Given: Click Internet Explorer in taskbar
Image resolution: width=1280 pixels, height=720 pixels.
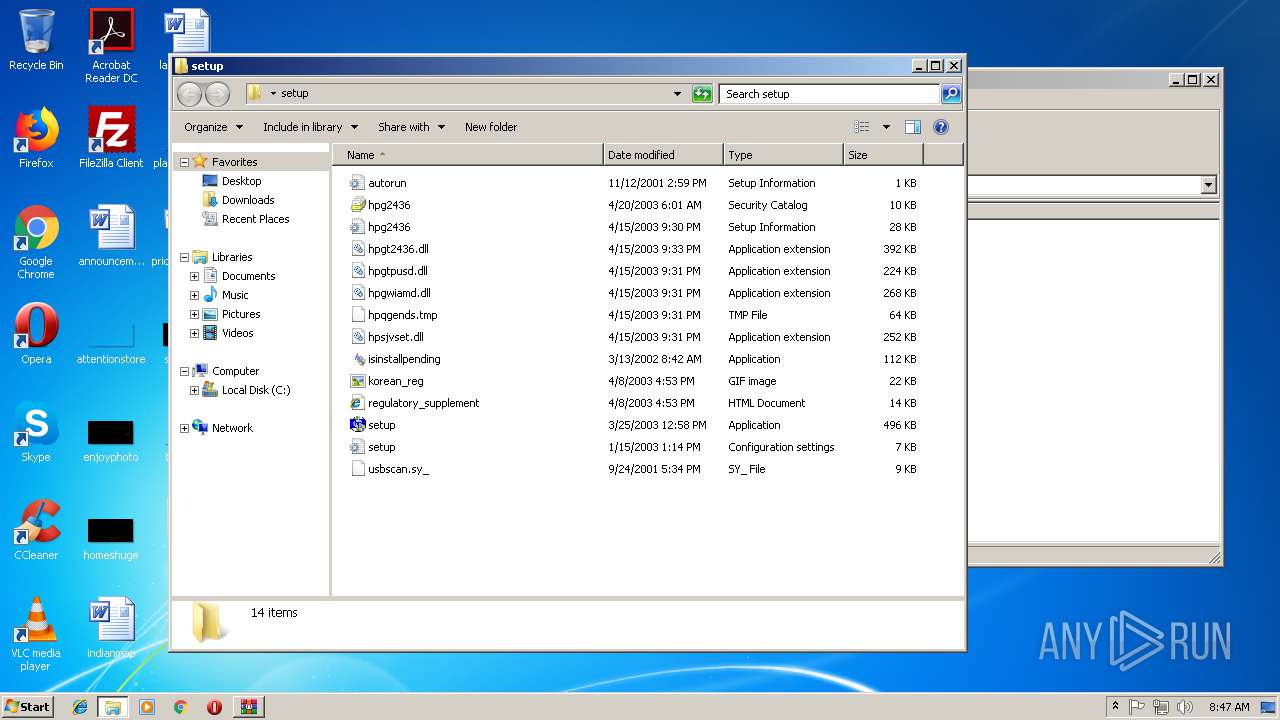Looking at the screenshot, I should coord(80,707).
